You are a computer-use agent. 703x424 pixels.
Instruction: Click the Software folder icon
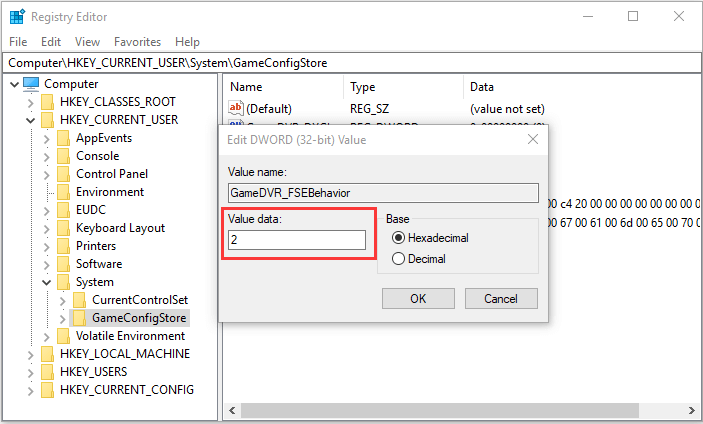click(64, 264)
